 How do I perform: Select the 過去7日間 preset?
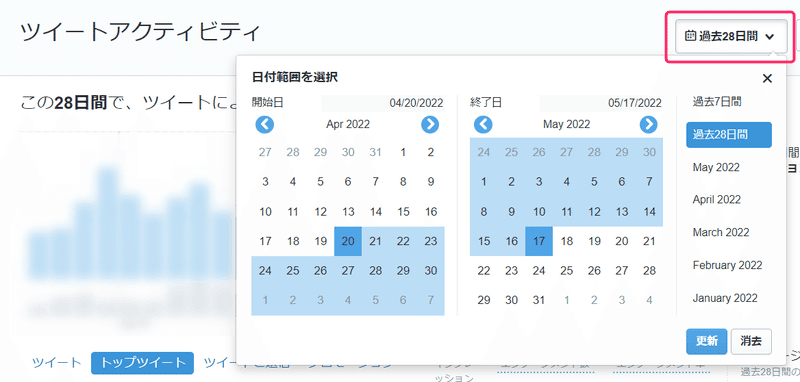(x=717, y=102)
